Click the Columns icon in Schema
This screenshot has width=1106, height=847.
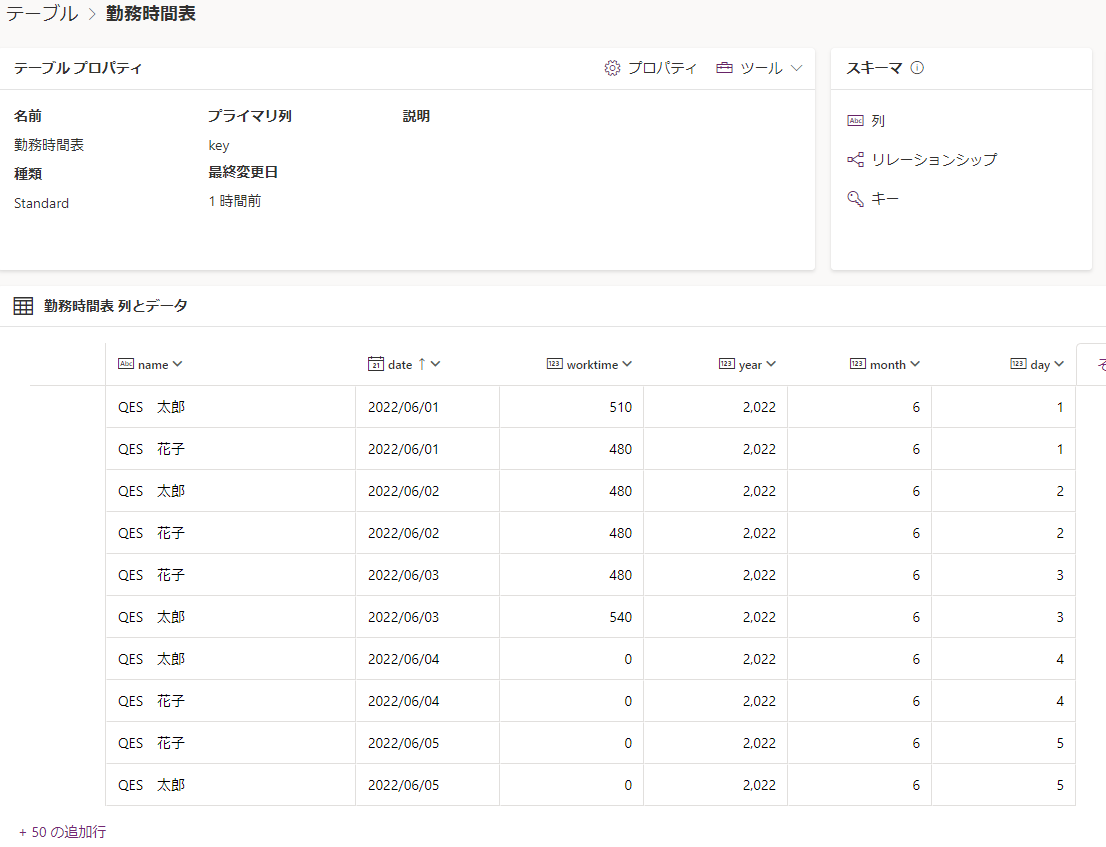click(855, 120)
